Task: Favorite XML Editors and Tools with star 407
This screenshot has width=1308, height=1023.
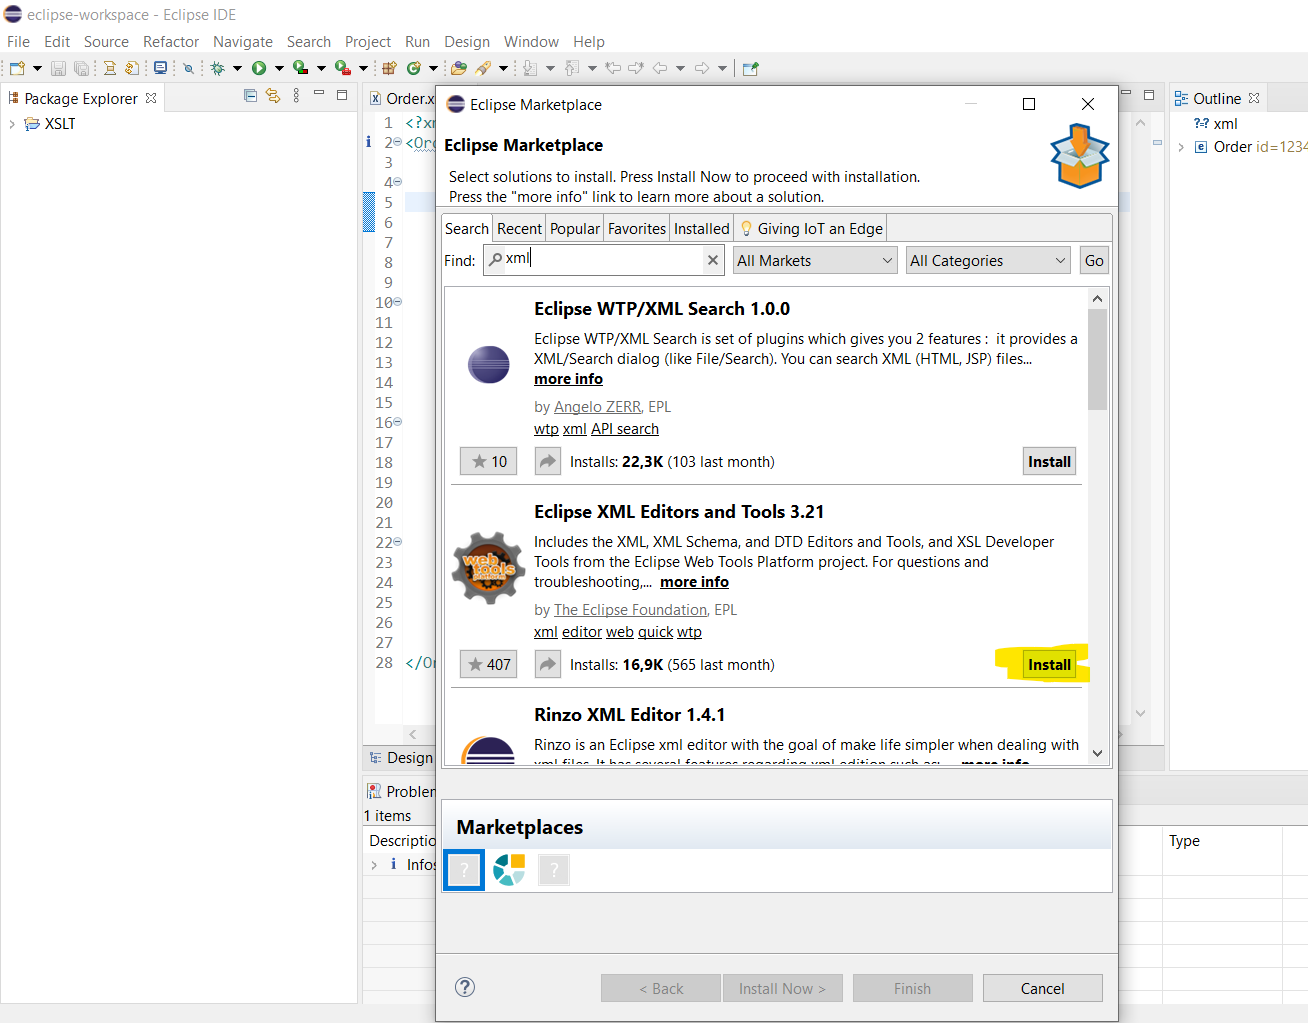Action: [489, 664]
